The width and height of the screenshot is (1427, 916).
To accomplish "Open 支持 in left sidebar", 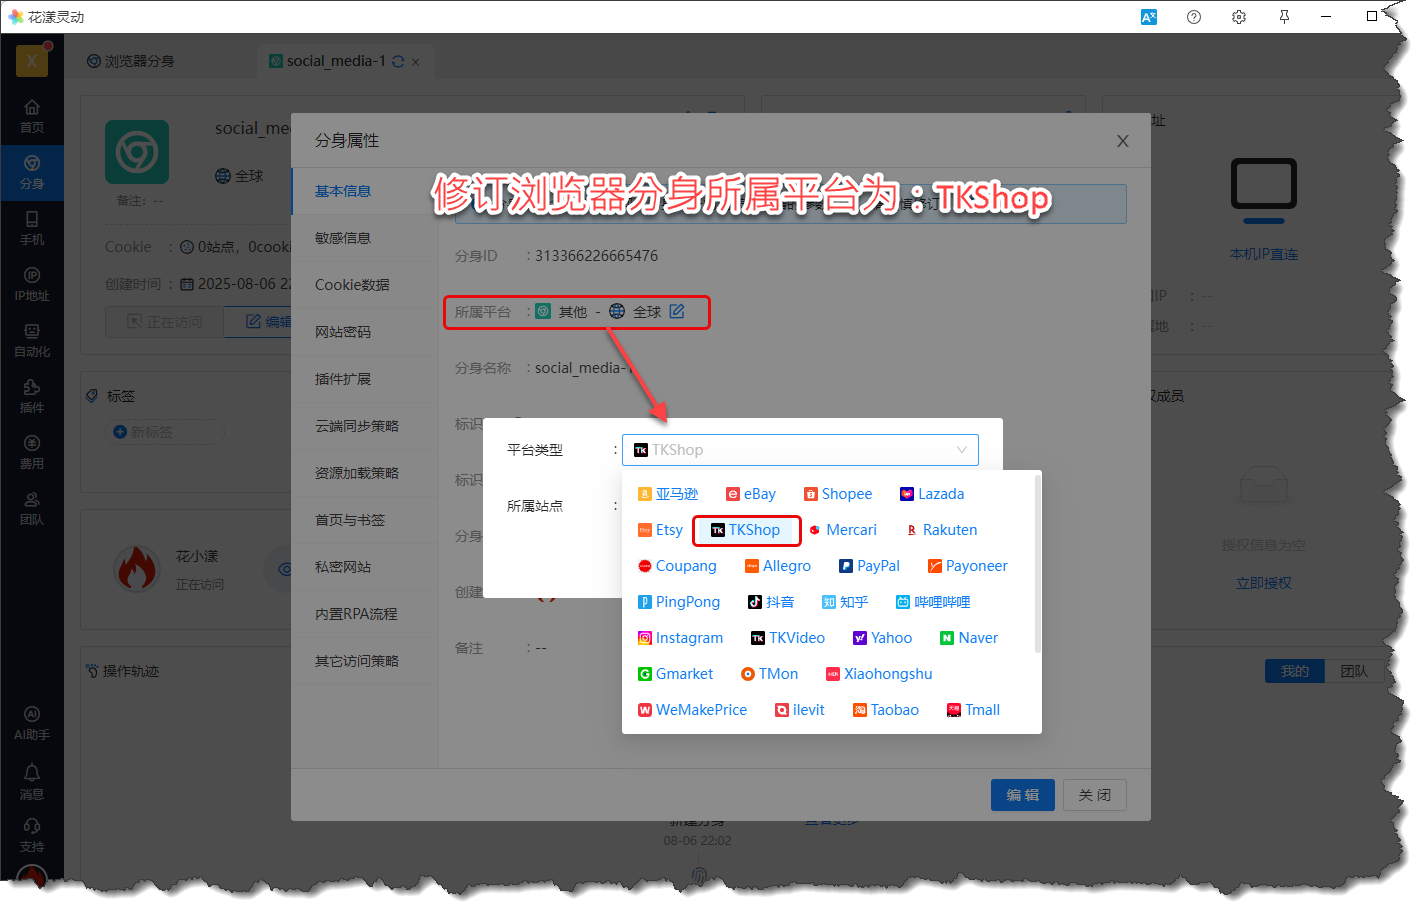I will pyautogui.click(x=32, y=837).
